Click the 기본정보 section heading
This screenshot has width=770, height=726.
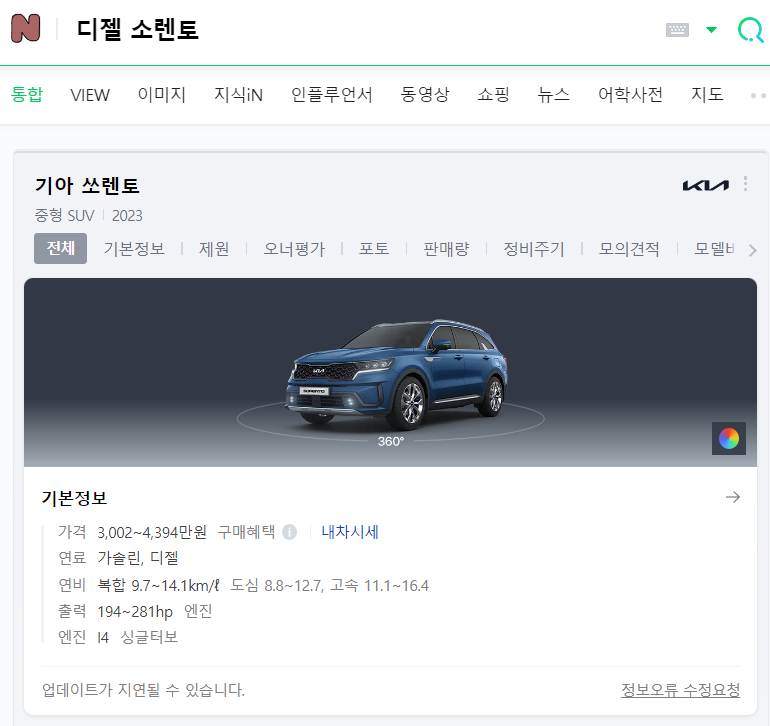click(x=75, y=498)
